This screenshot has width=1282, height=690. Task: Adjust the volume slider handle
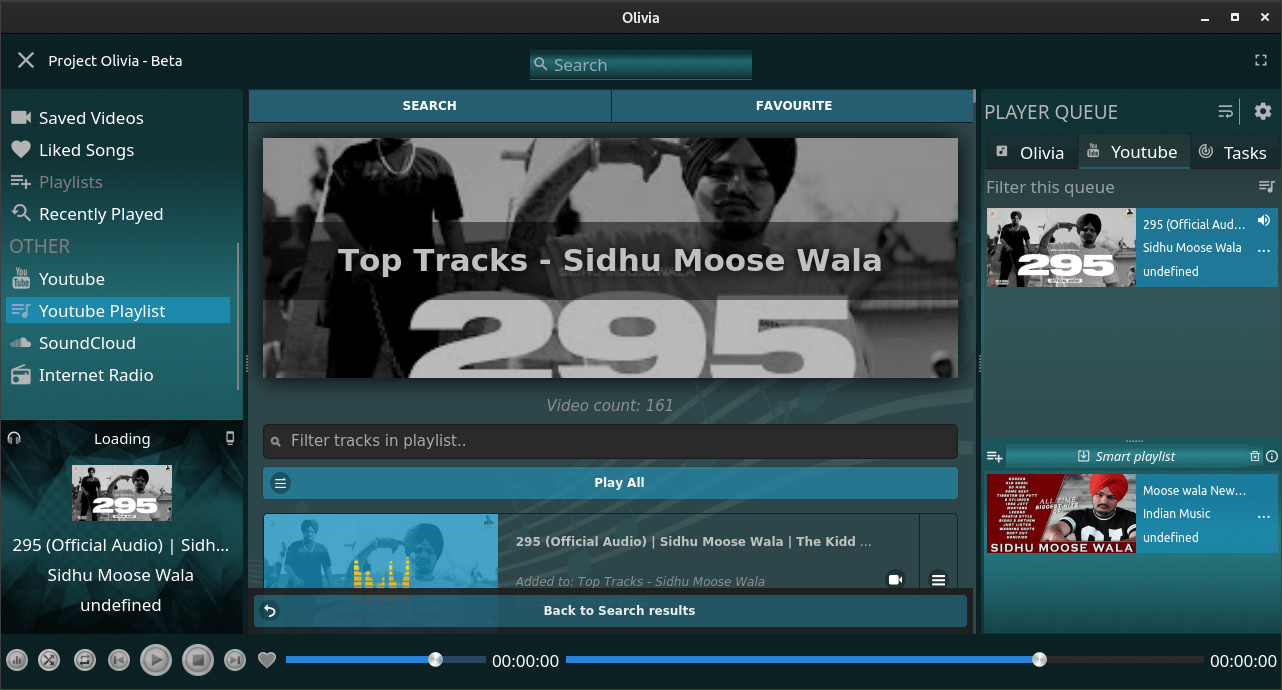click(435, 659)
